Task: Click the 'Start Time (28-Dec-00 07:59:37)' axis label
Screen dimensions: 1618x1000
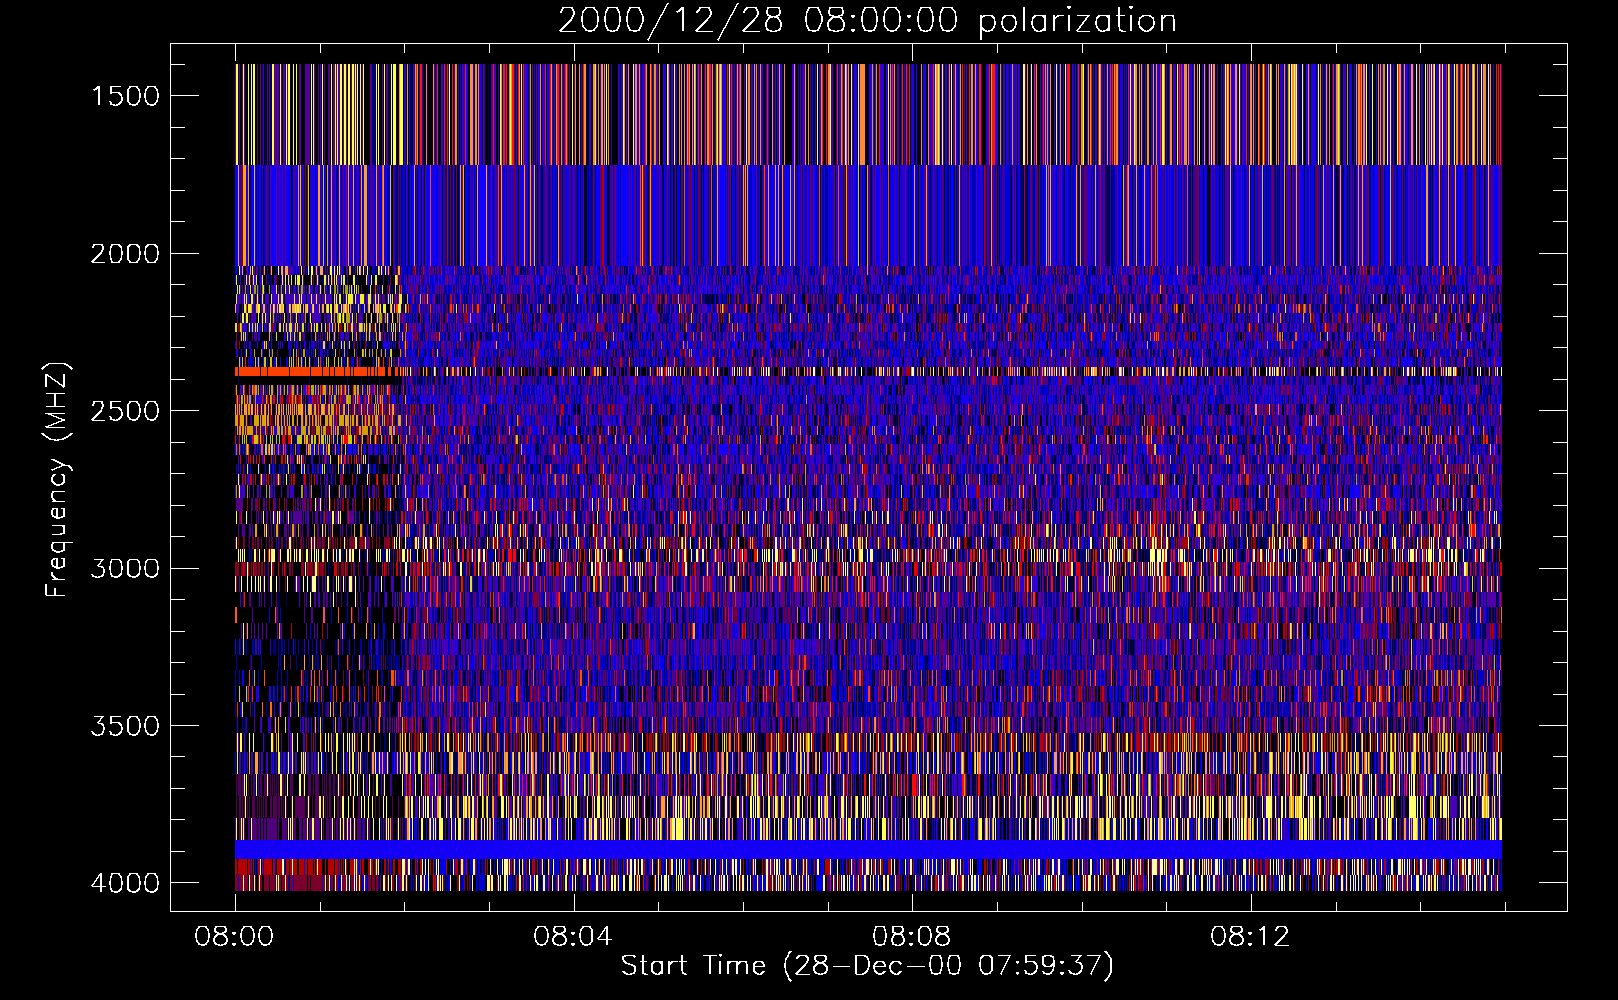Action: click(x=867, y=966)
